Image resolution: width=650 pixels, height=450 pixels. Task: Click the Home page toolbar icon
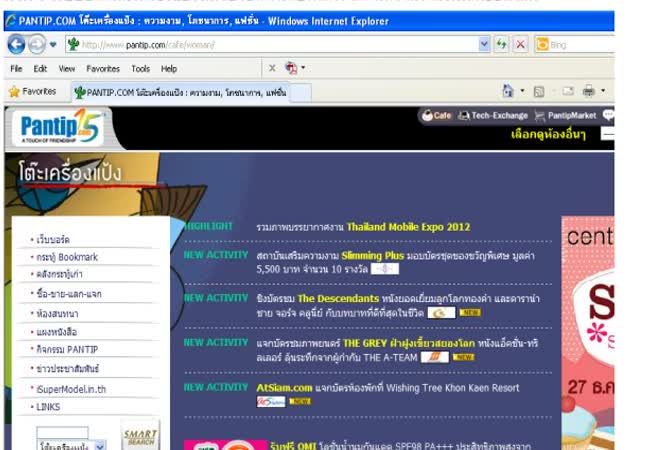pos(508,91)
